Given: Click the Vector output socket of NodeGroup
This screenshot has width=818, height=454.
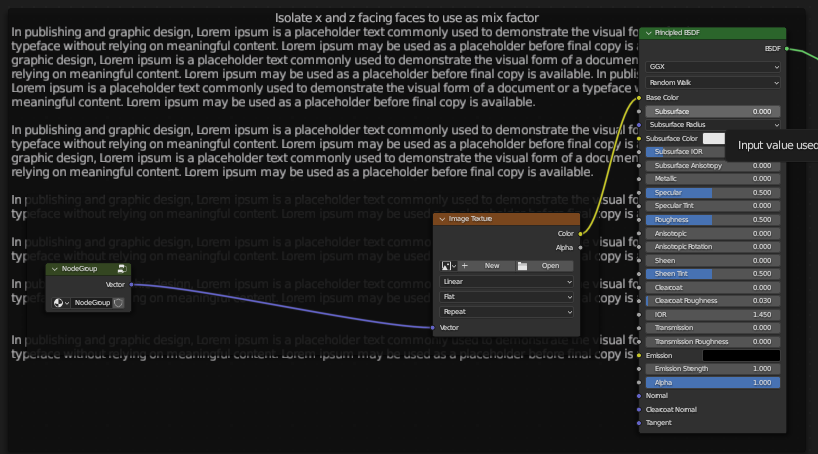Looking at the screenshot, I should (131, 284).
